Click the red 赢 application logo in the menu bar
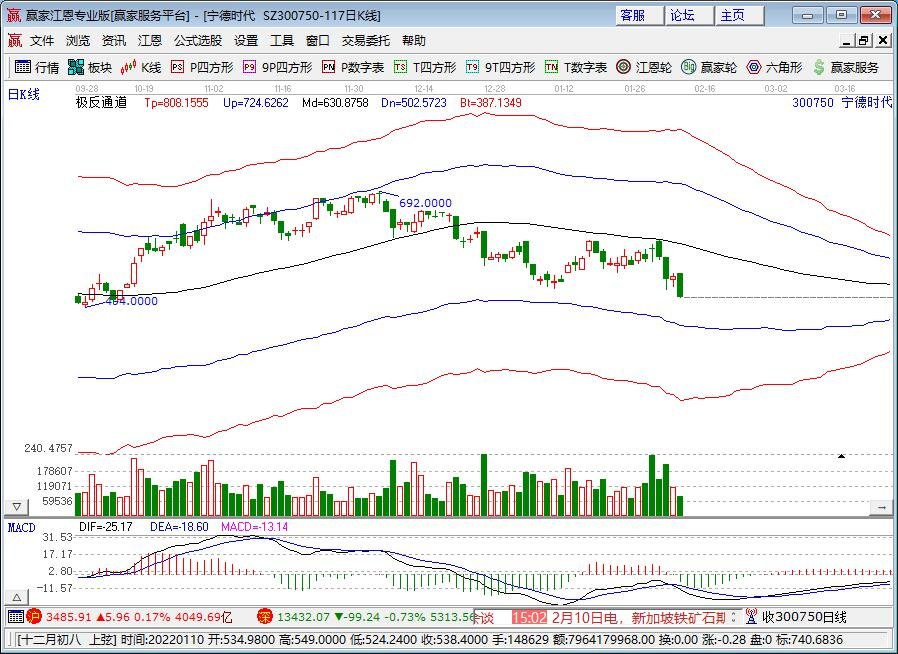This screenshot has height=654, width=898. [14, 41]
